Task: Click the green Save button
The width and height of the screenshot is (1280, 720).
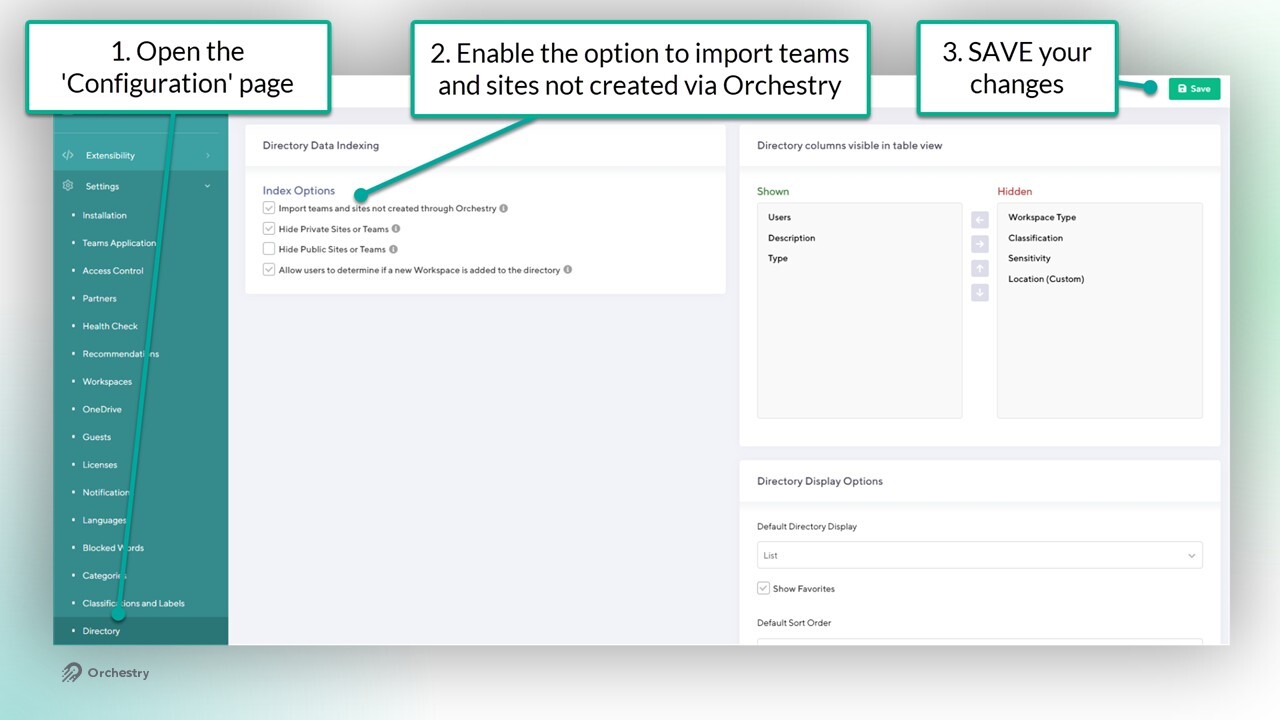Action: 1194,88
